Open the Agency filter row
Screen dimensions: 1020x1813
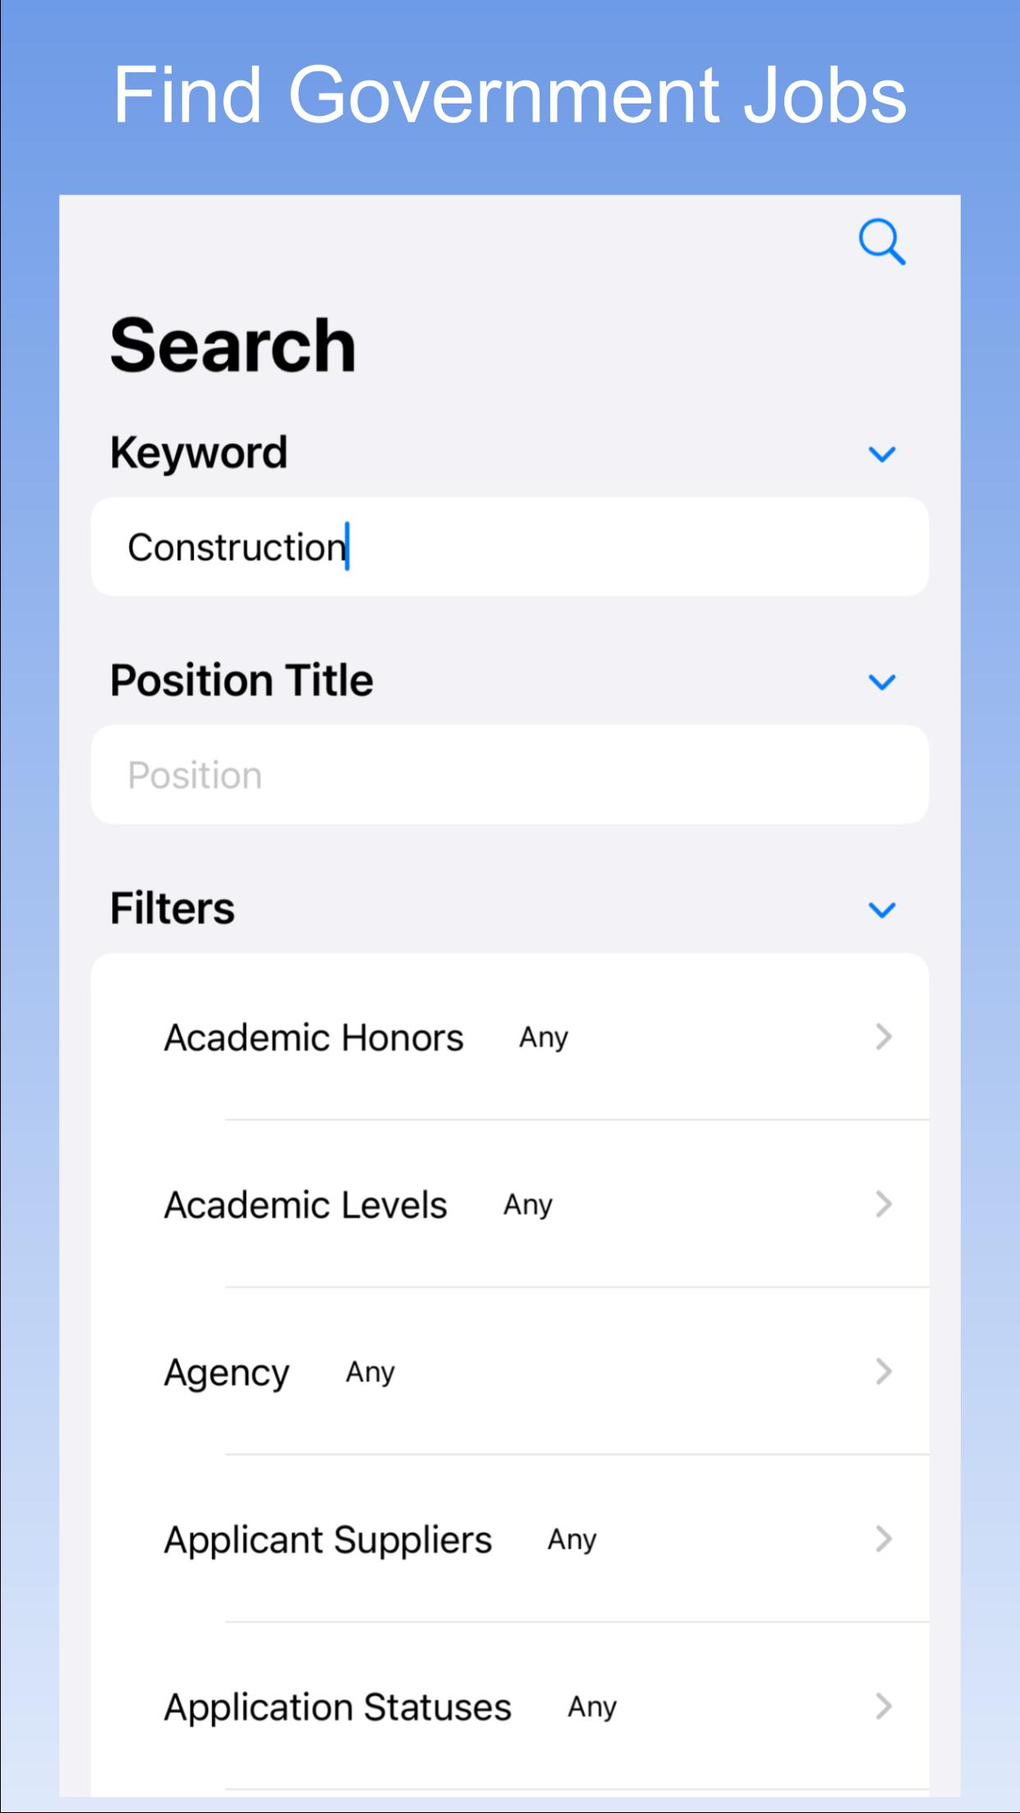tap(227, 1372)
